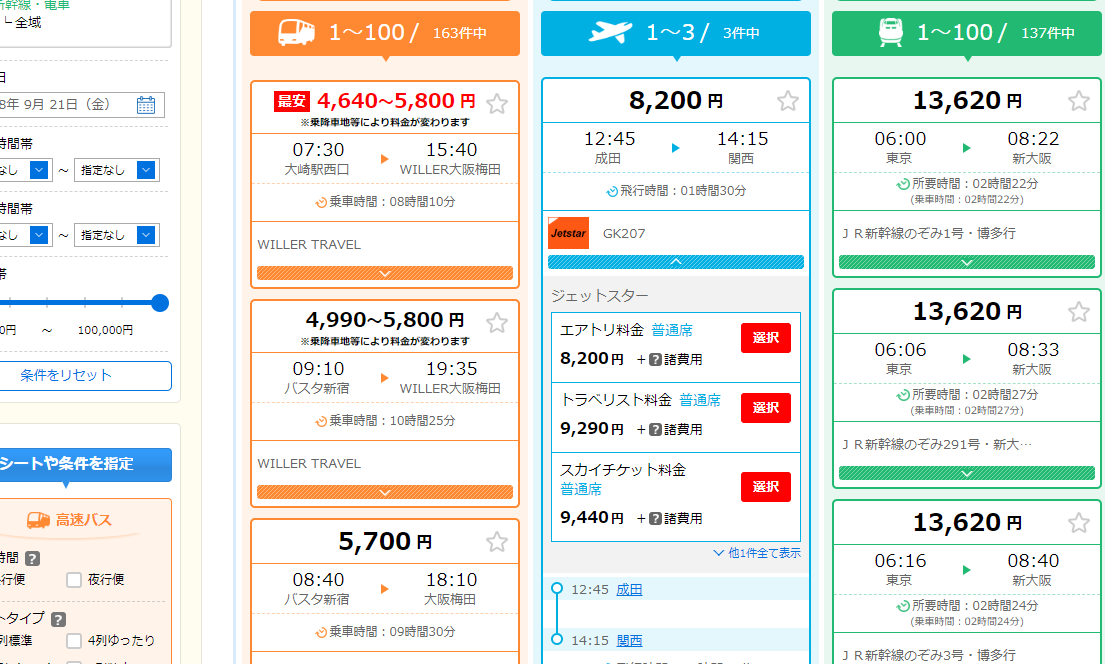Open help icon next to 時間 in 高速バス filter

coord(32,558)
